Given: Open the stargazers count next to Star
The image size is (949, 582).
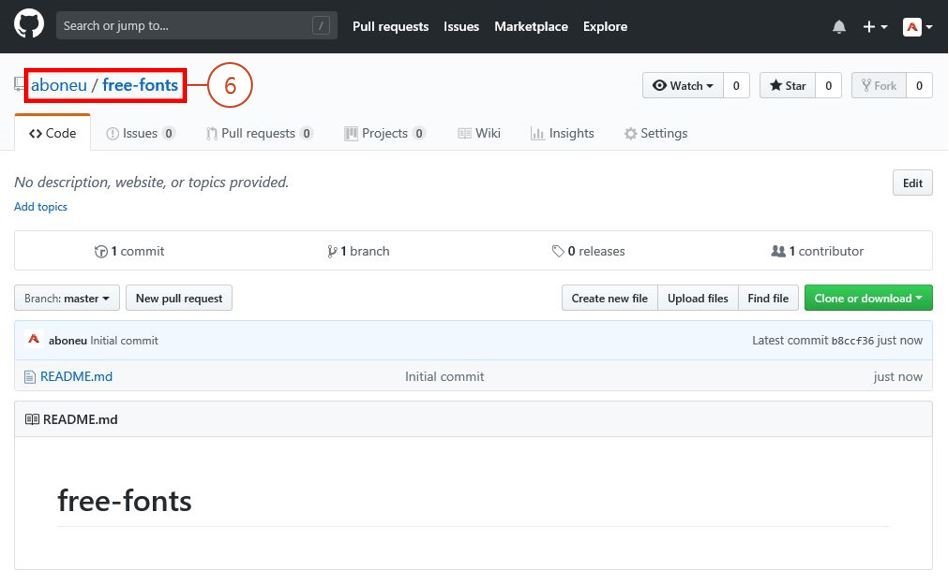Looking at the screenshot, I should click(x=829, y=85).
